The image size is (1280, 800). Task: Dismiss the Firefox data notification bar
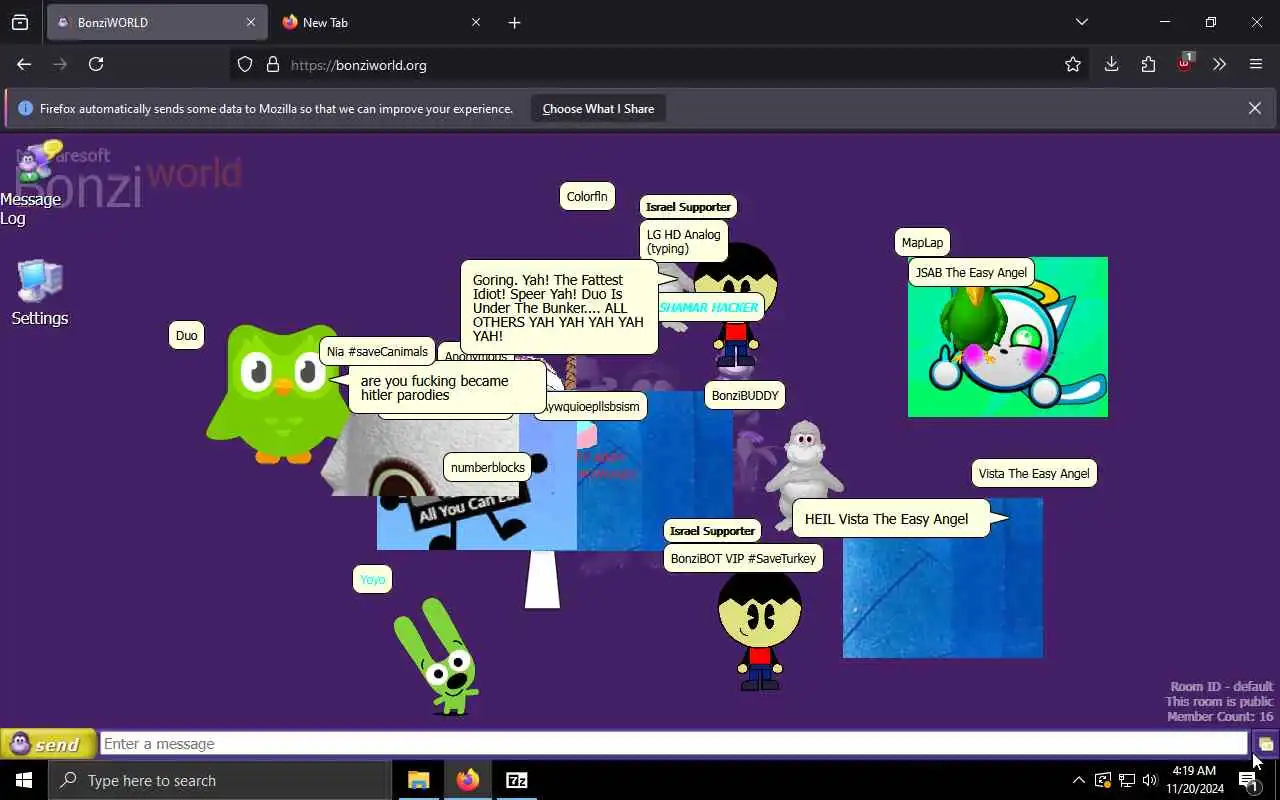point(1254,108)
